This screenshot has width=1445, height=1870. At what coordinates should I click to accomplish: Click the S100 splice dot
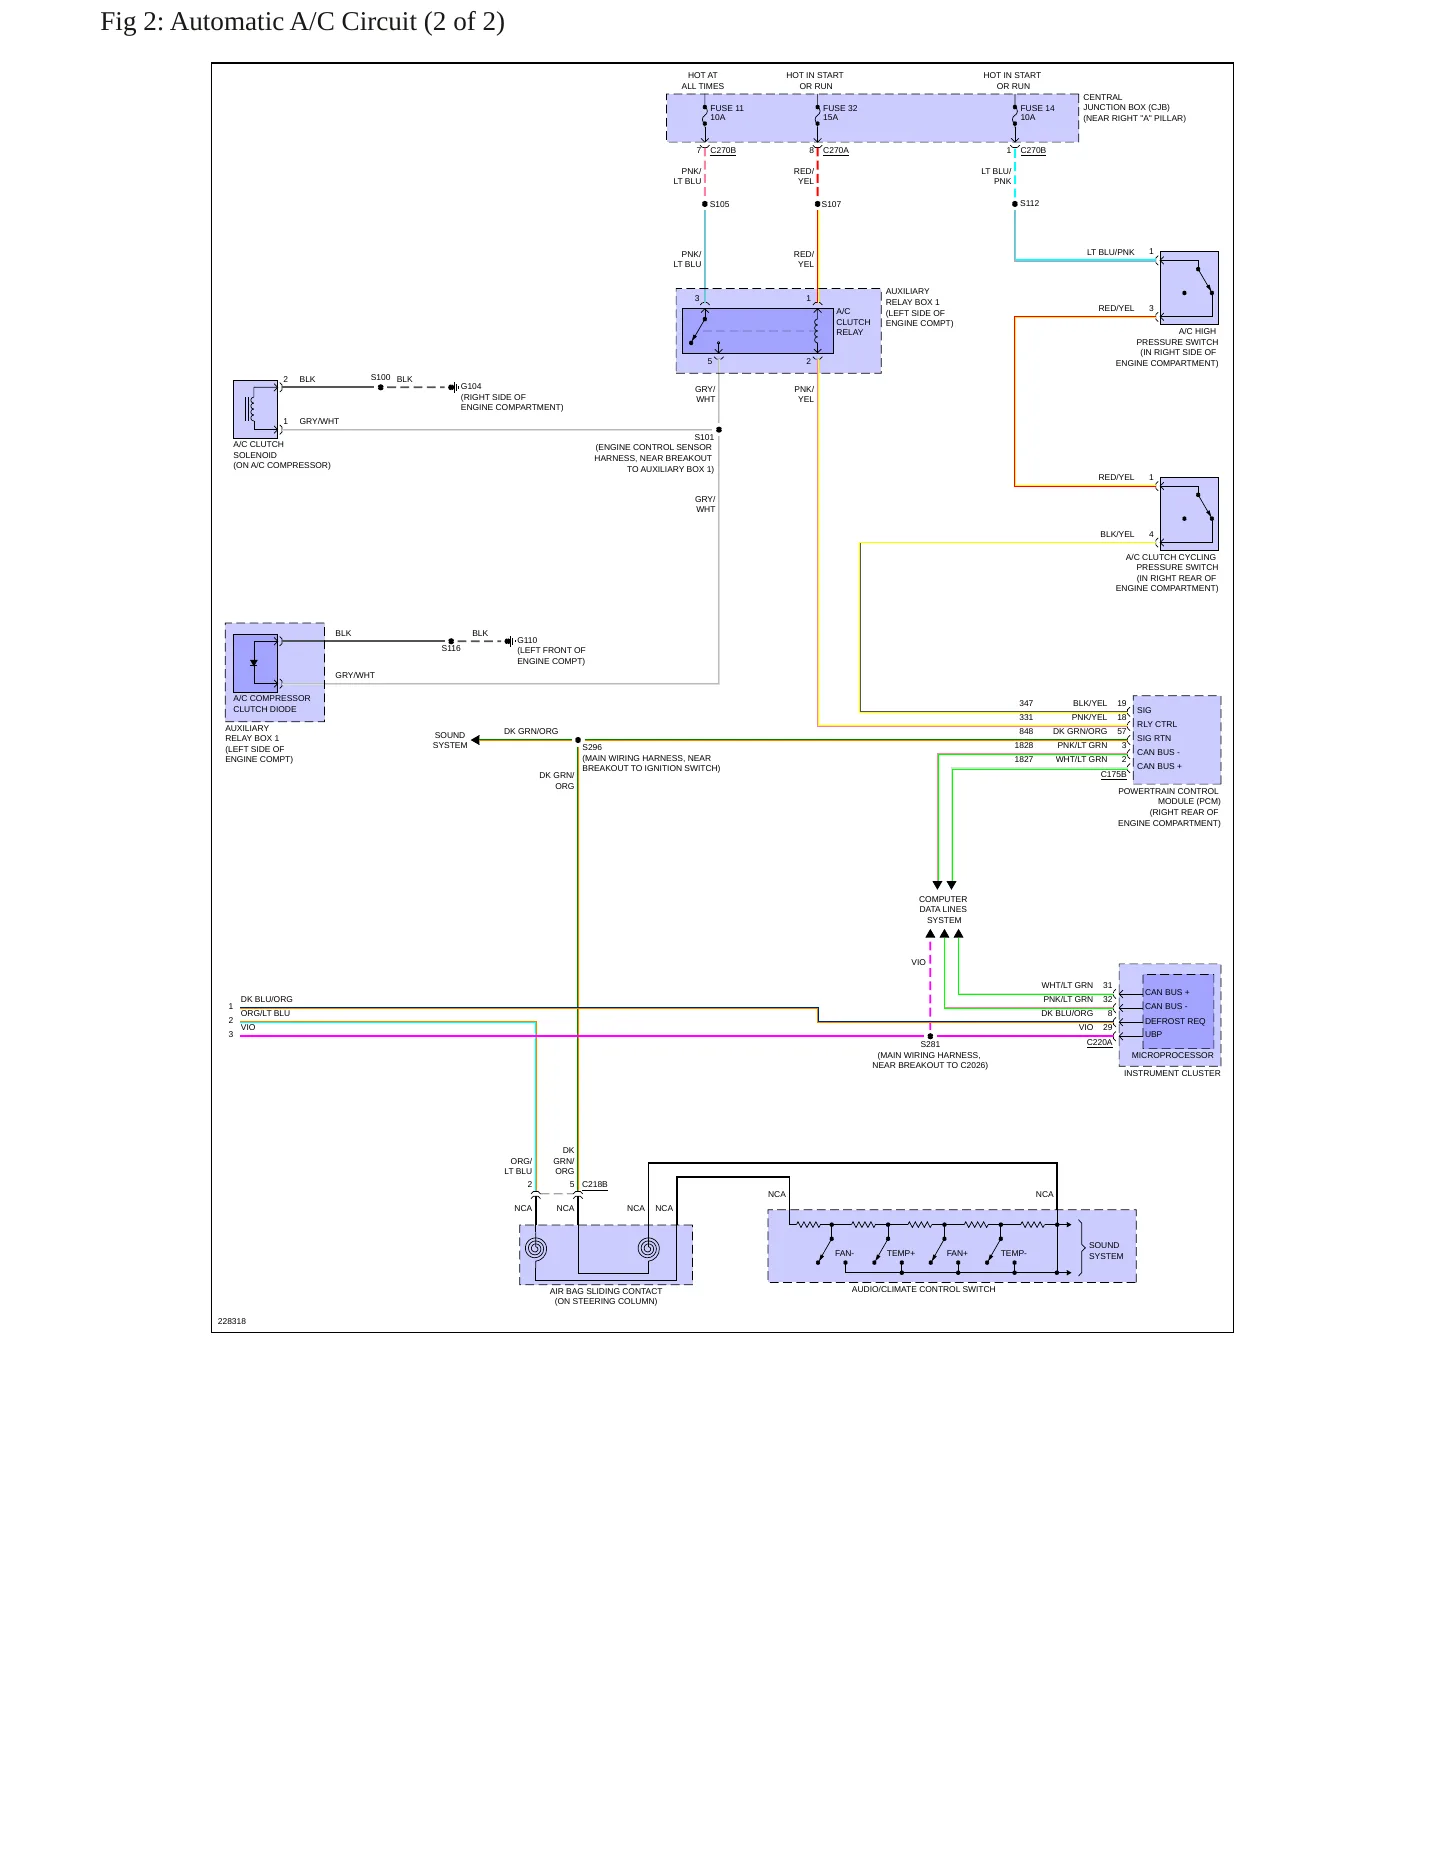coord(380,387)
